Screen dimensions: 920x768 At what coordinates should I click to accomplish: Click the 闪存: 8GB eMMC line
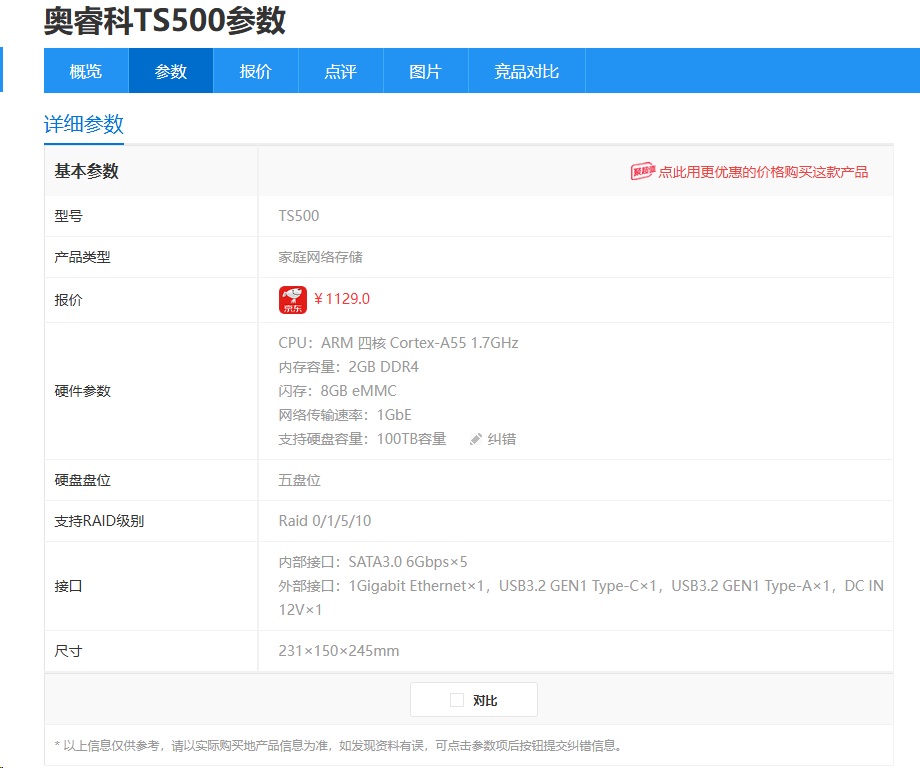coord(337,391)
